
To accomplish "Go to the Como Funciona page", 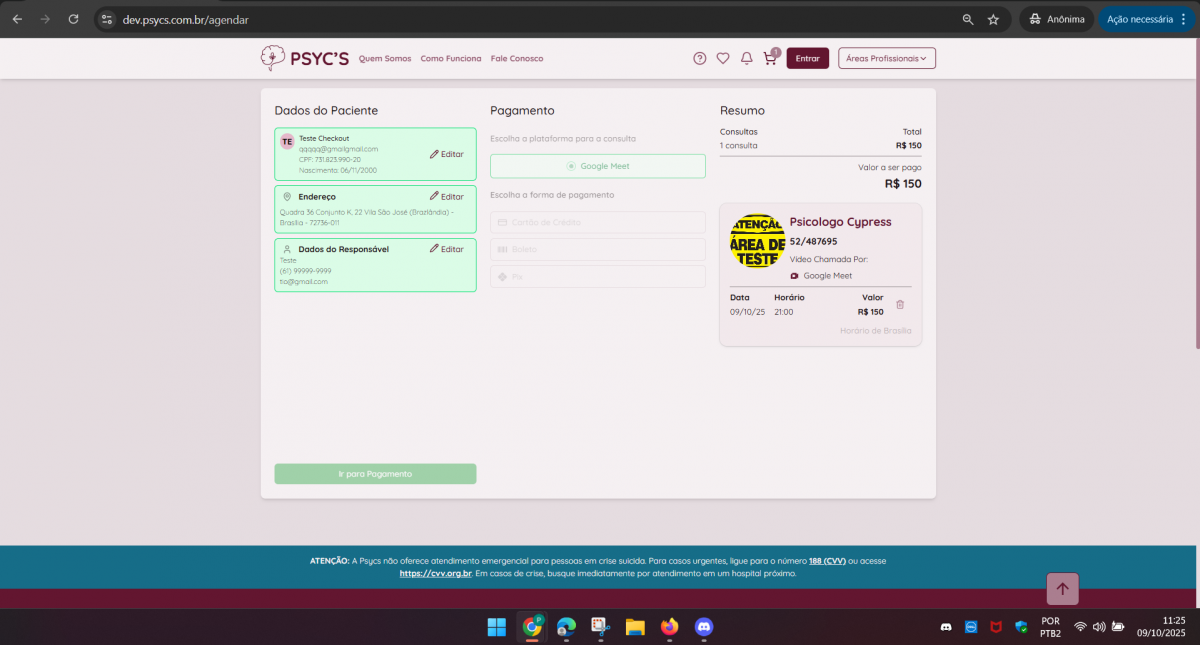I will (x=451, y=58).
